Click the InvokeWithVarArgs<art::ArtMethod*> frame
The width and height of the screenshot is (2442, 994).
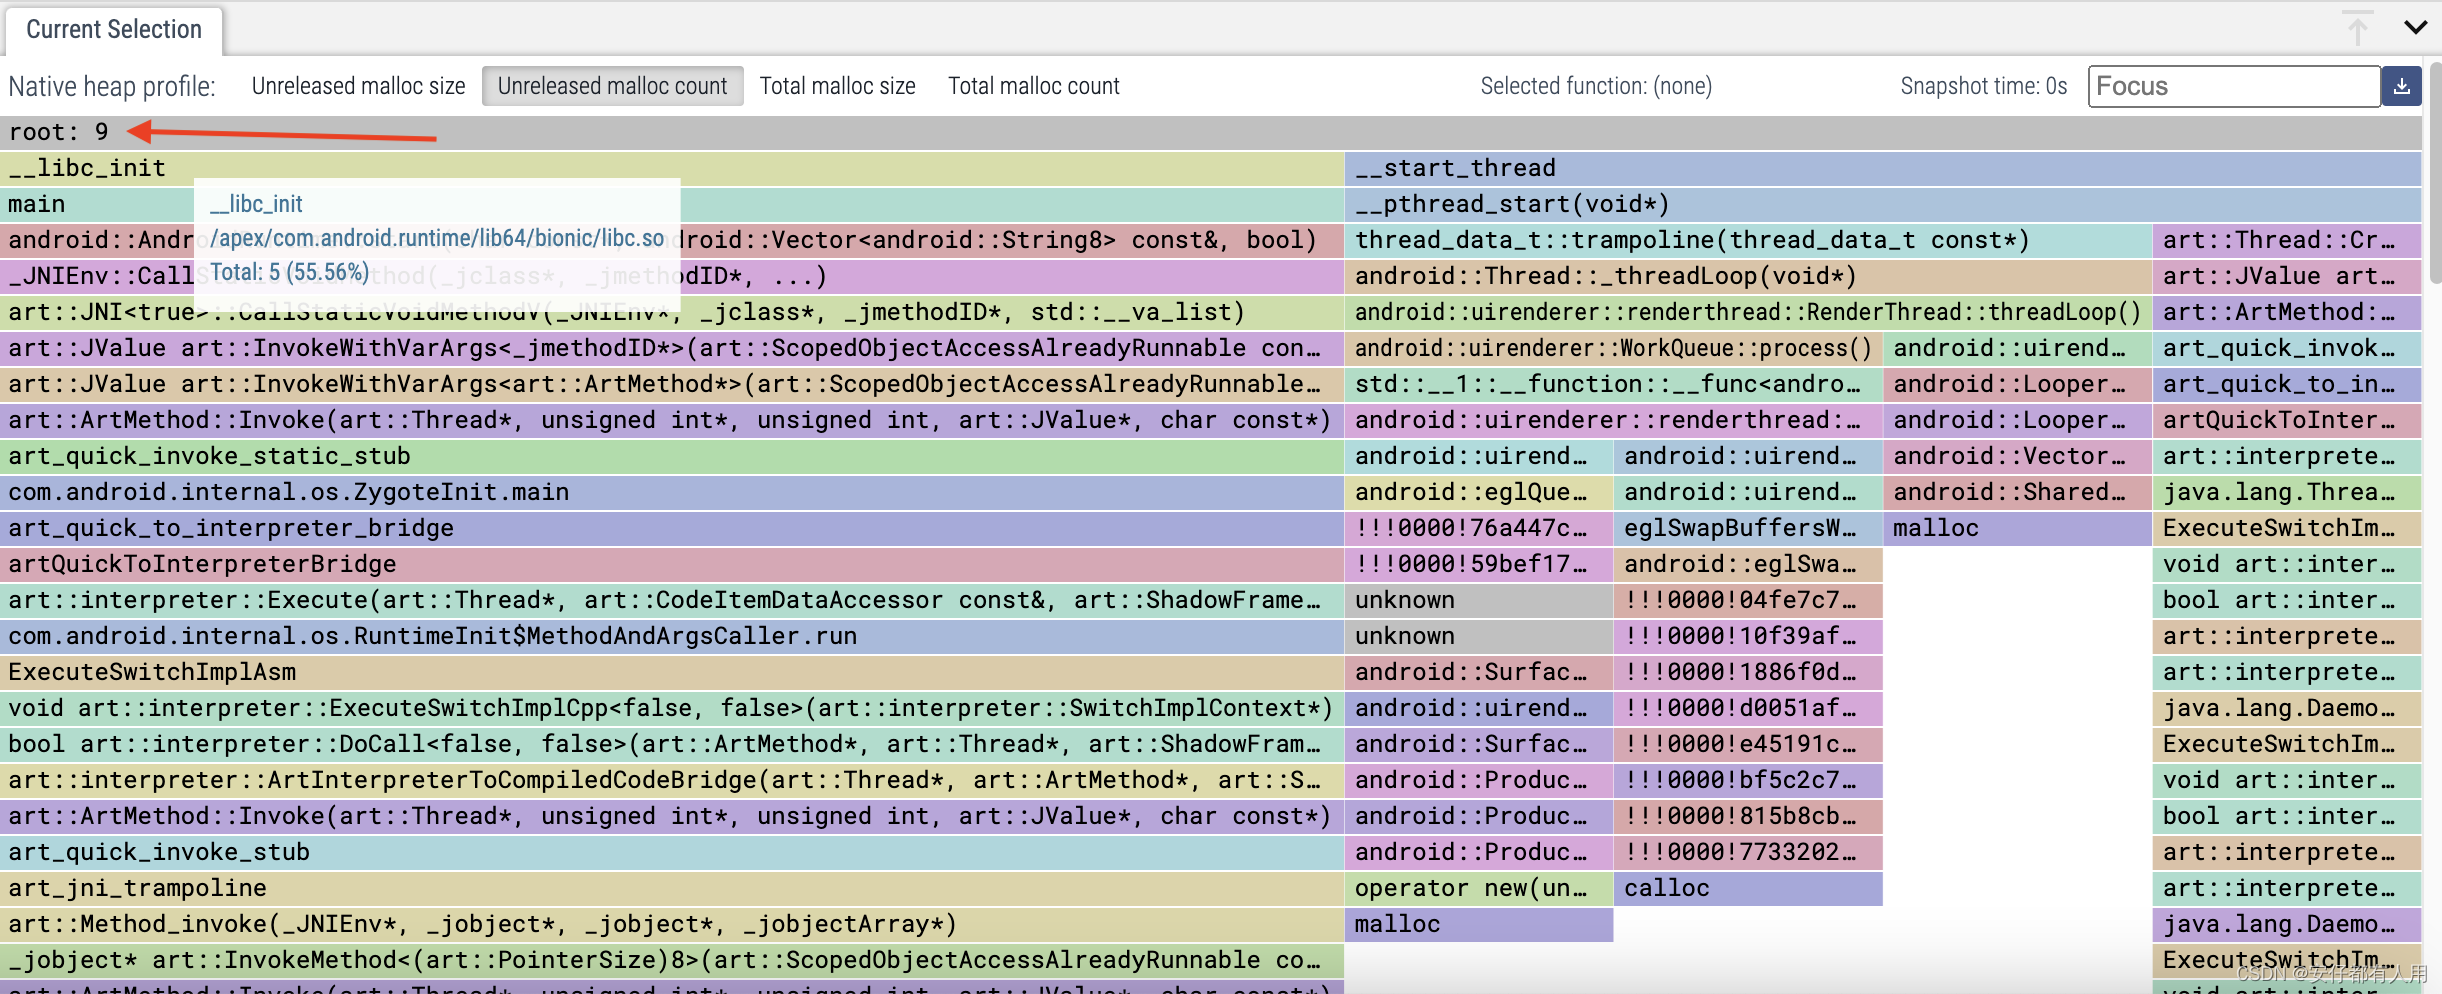(x=672, y=384)
